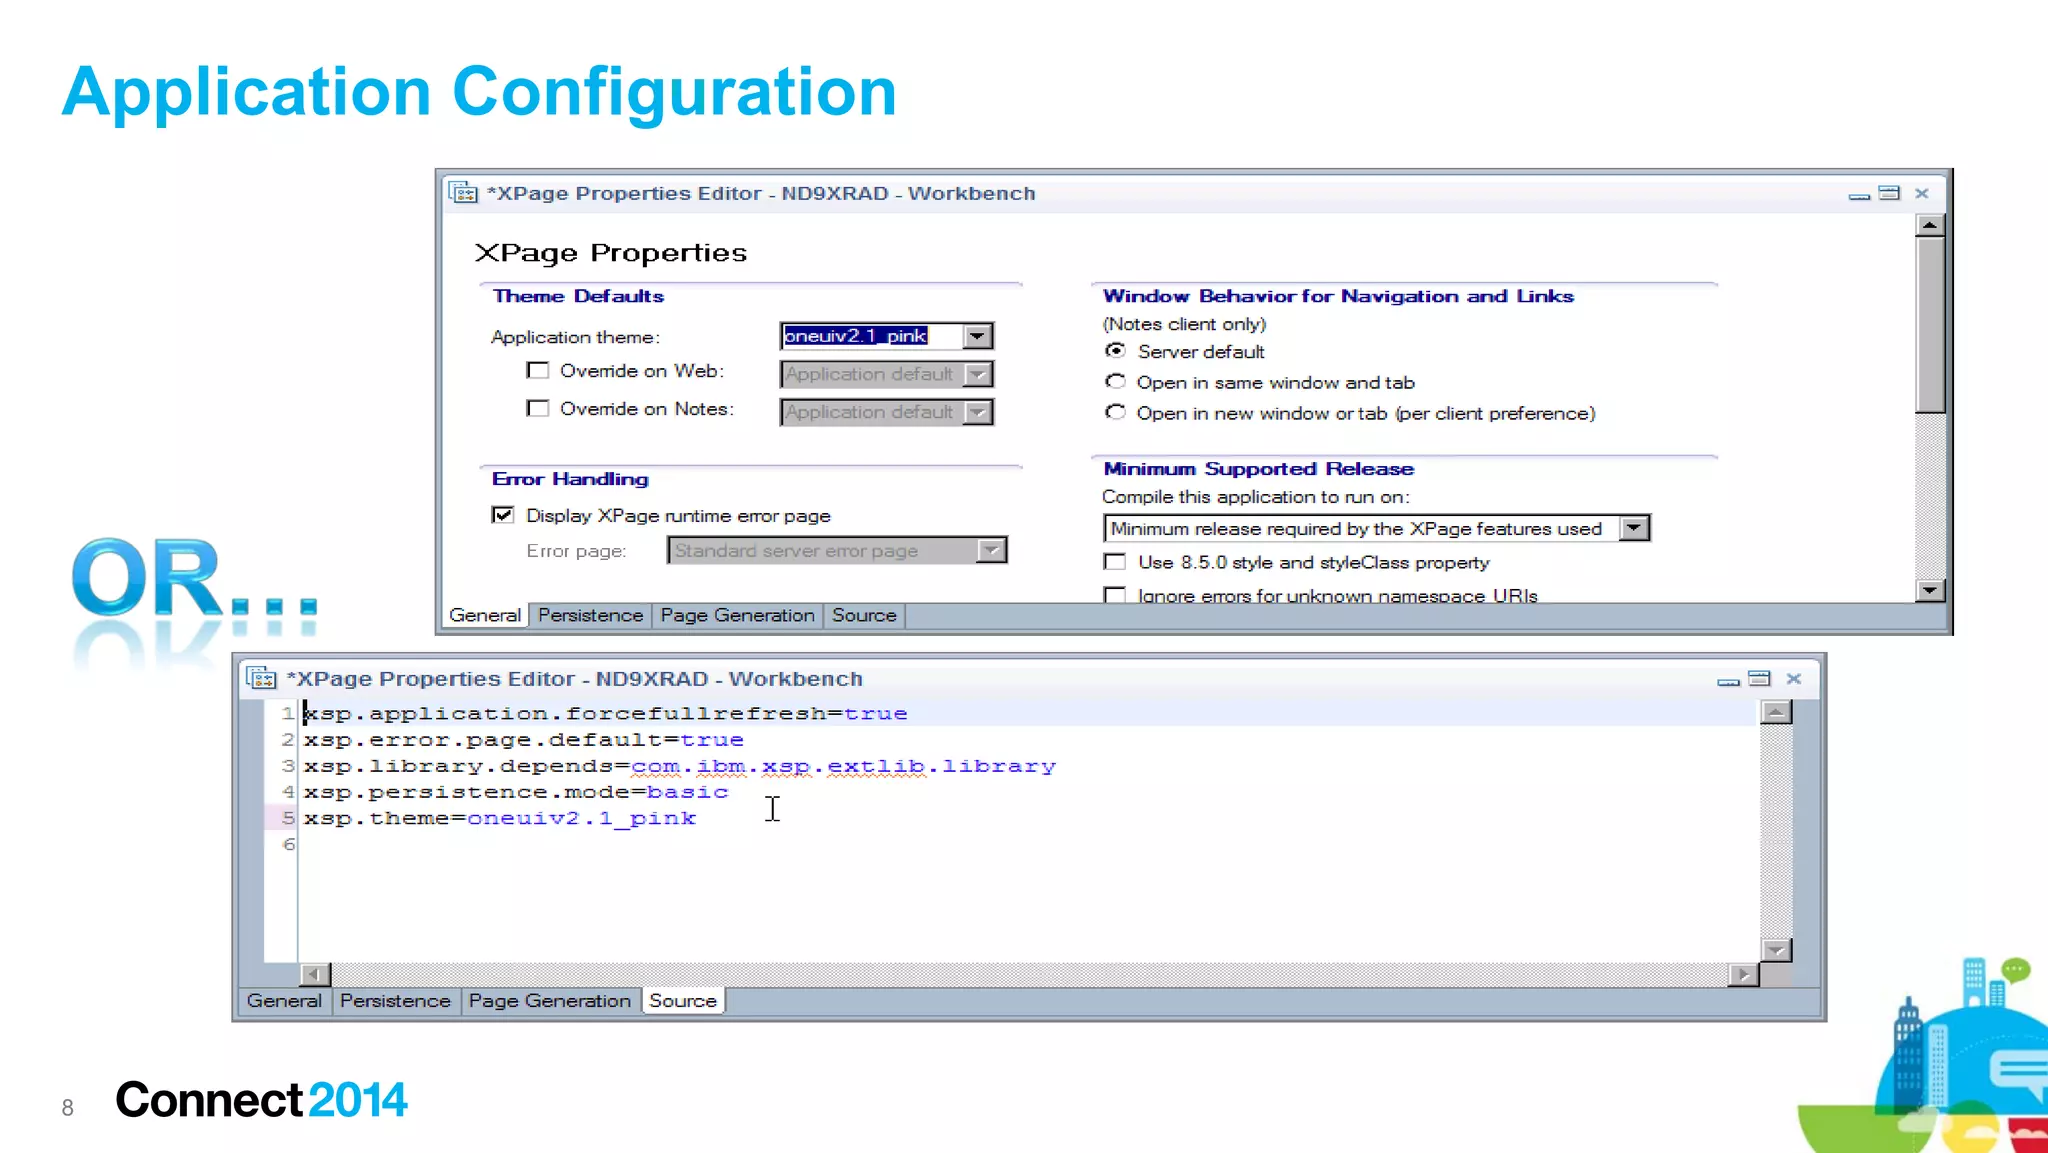The width and height of the screenshot is (2048, 1153).
Task: Select Source tab in lower window
Action: 683,1001
